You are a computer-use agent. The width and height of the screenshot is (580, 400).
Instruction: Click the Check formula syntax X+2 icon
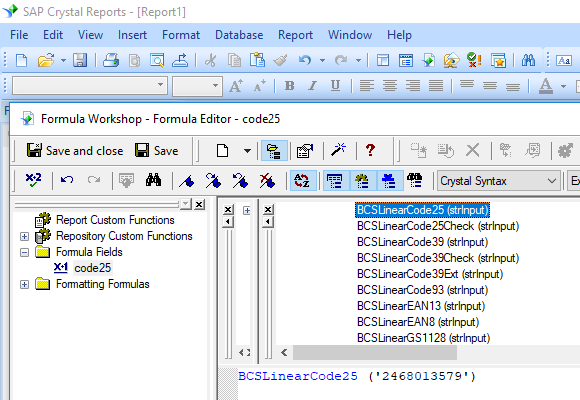point(34,180)
